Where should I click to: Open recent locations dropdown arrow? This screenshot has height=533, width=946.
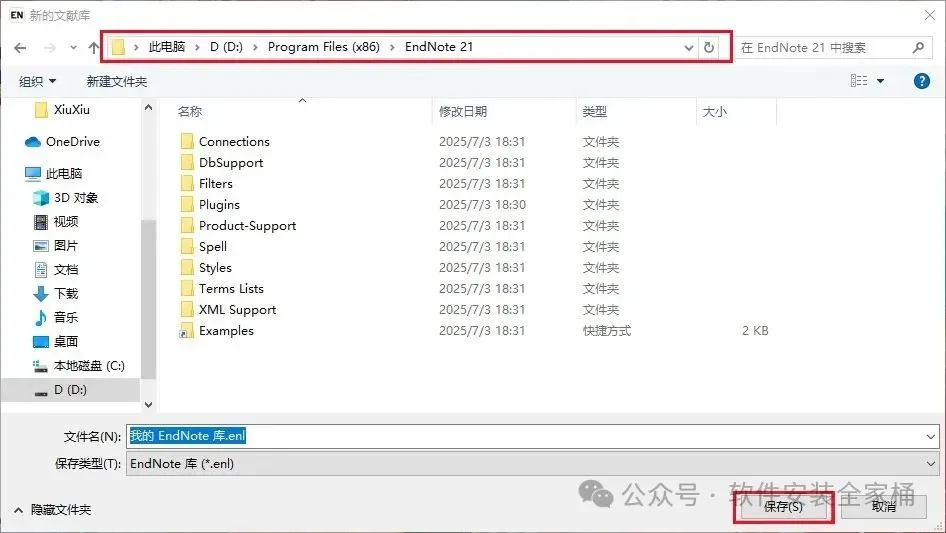coord(73,48)
